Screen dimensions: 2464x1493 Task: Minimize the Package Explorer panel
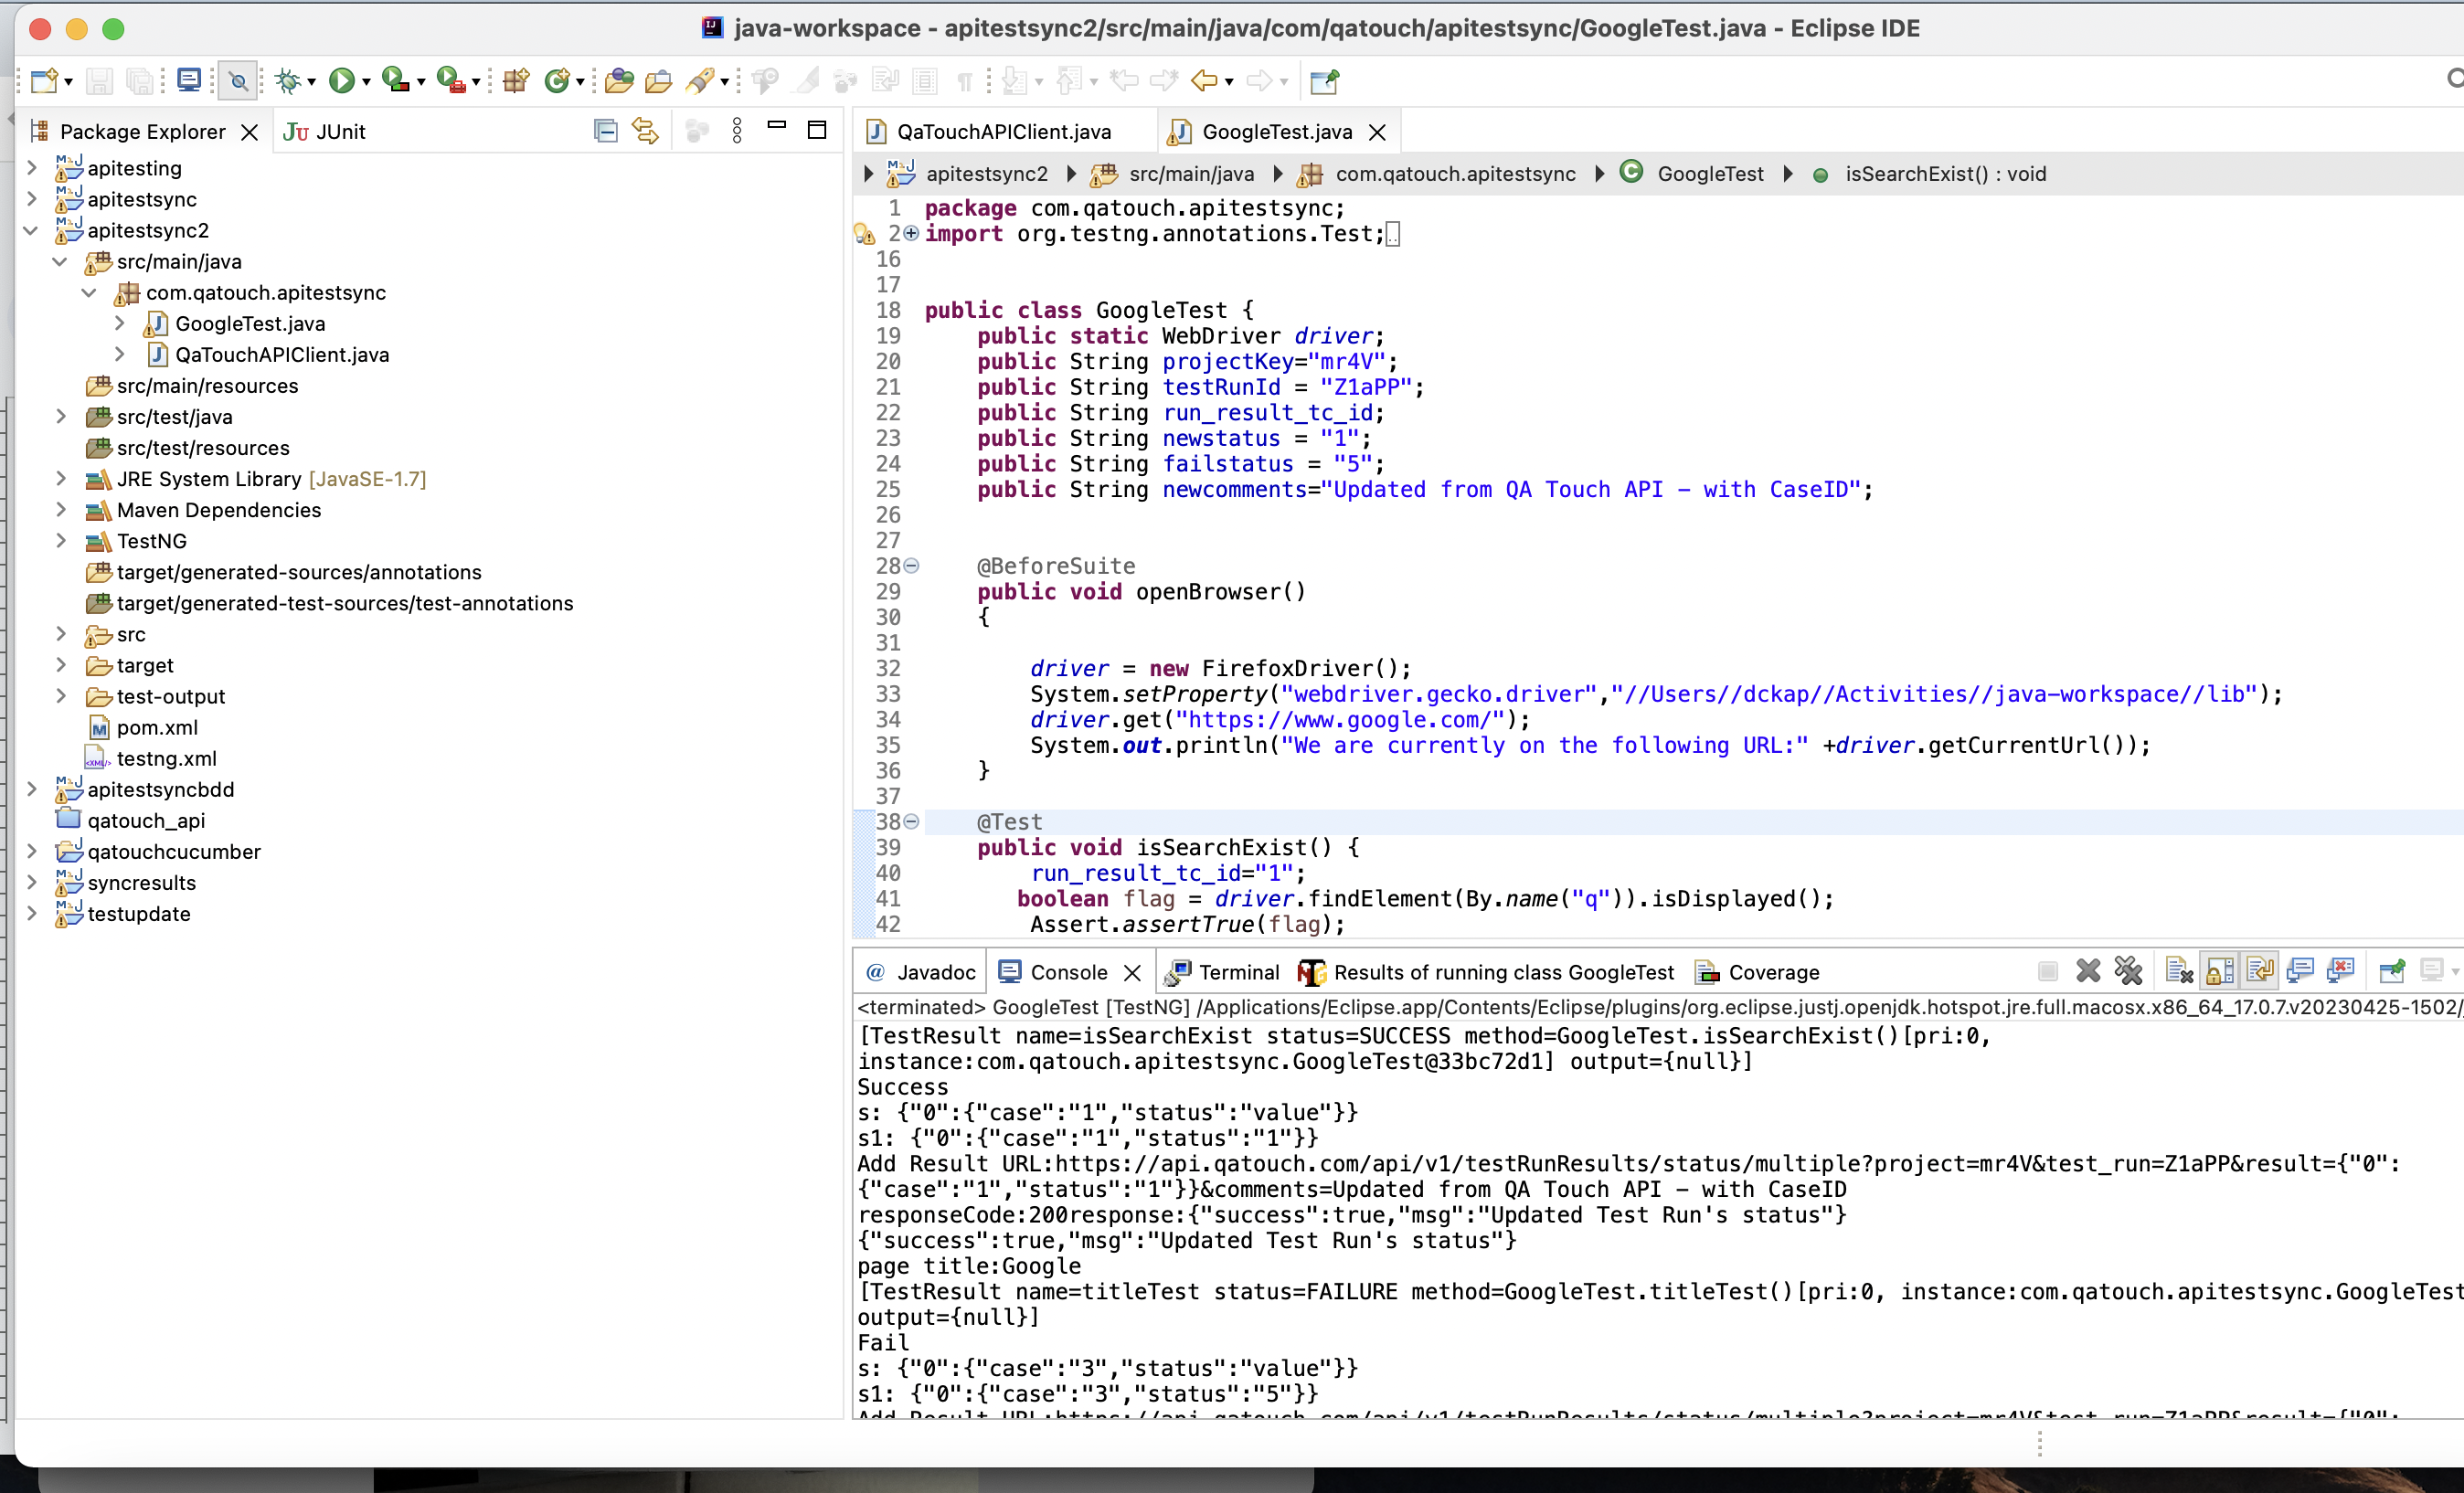[x=777, y=127]
